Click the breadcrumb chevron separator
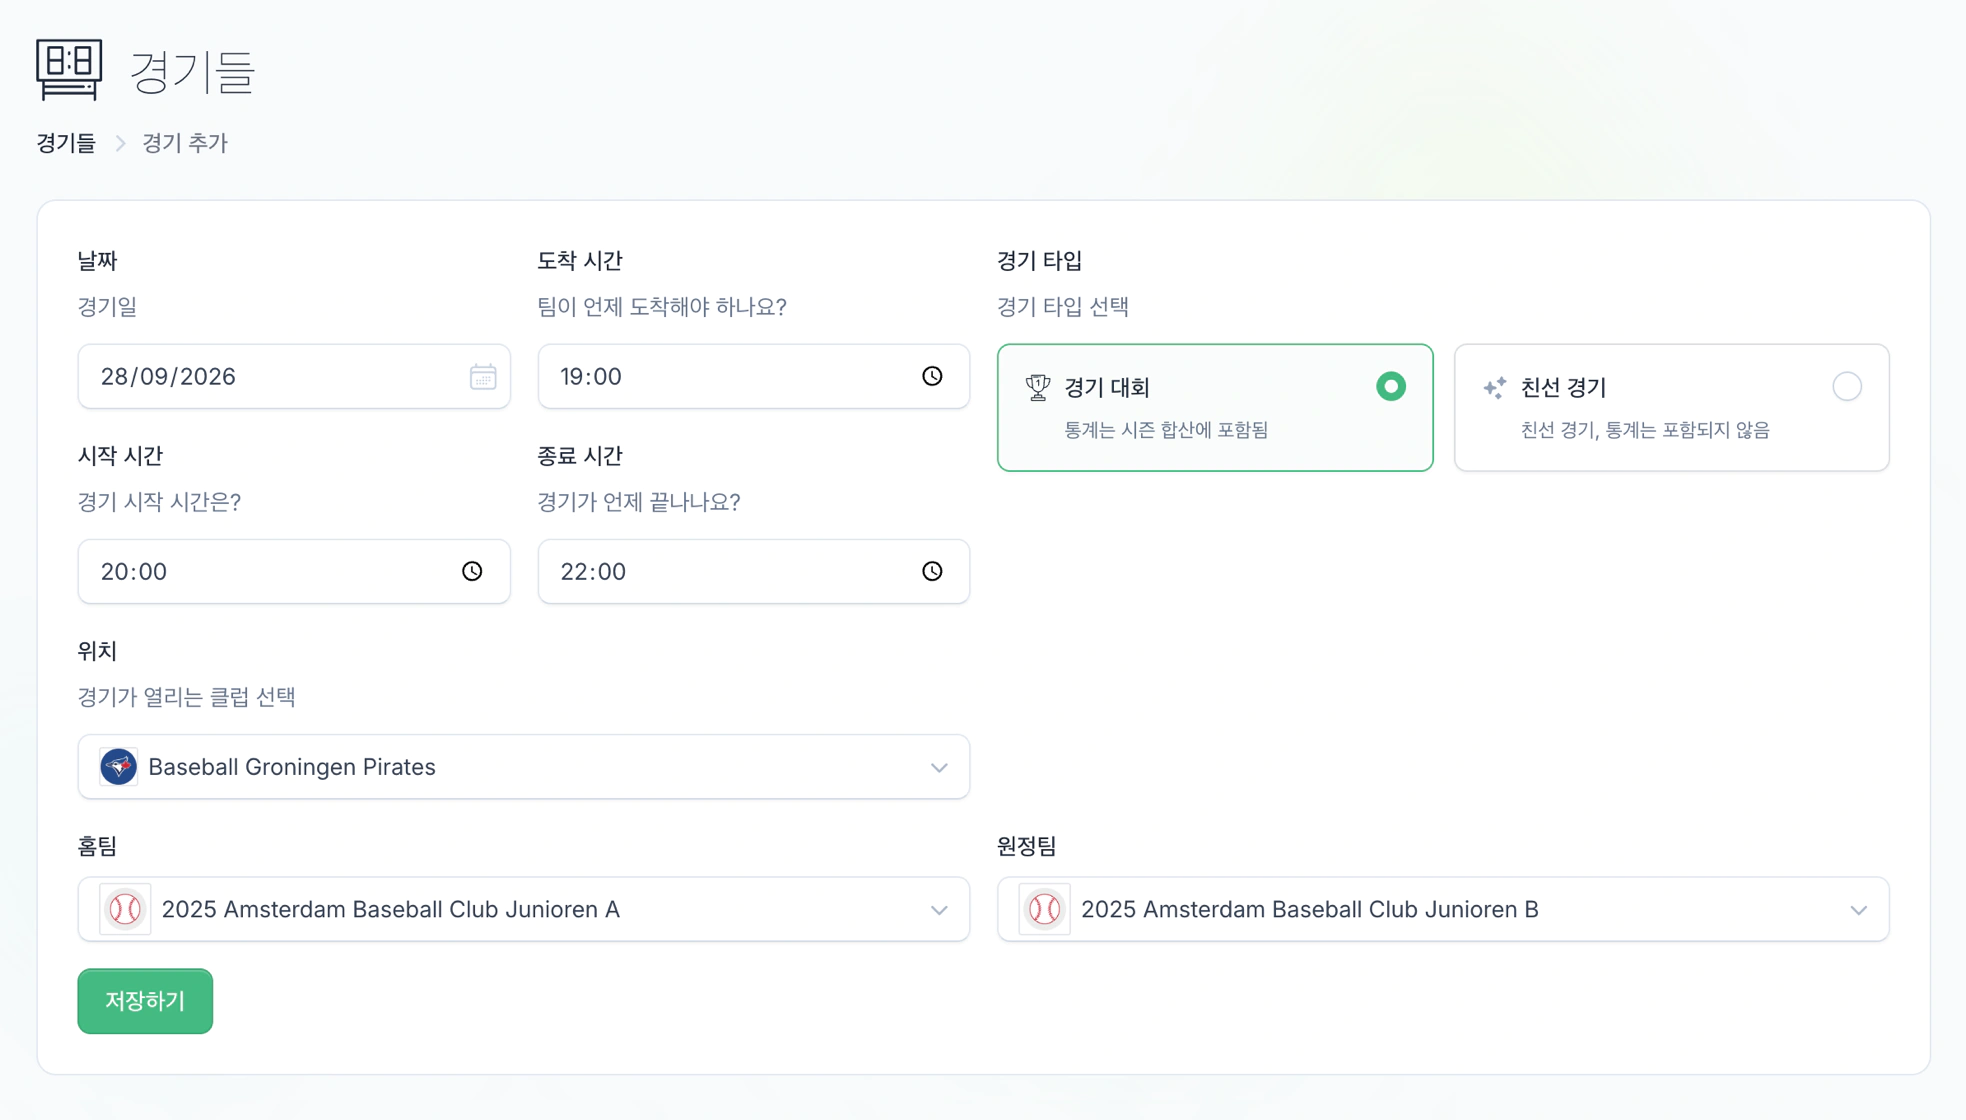 pos(120,143)
